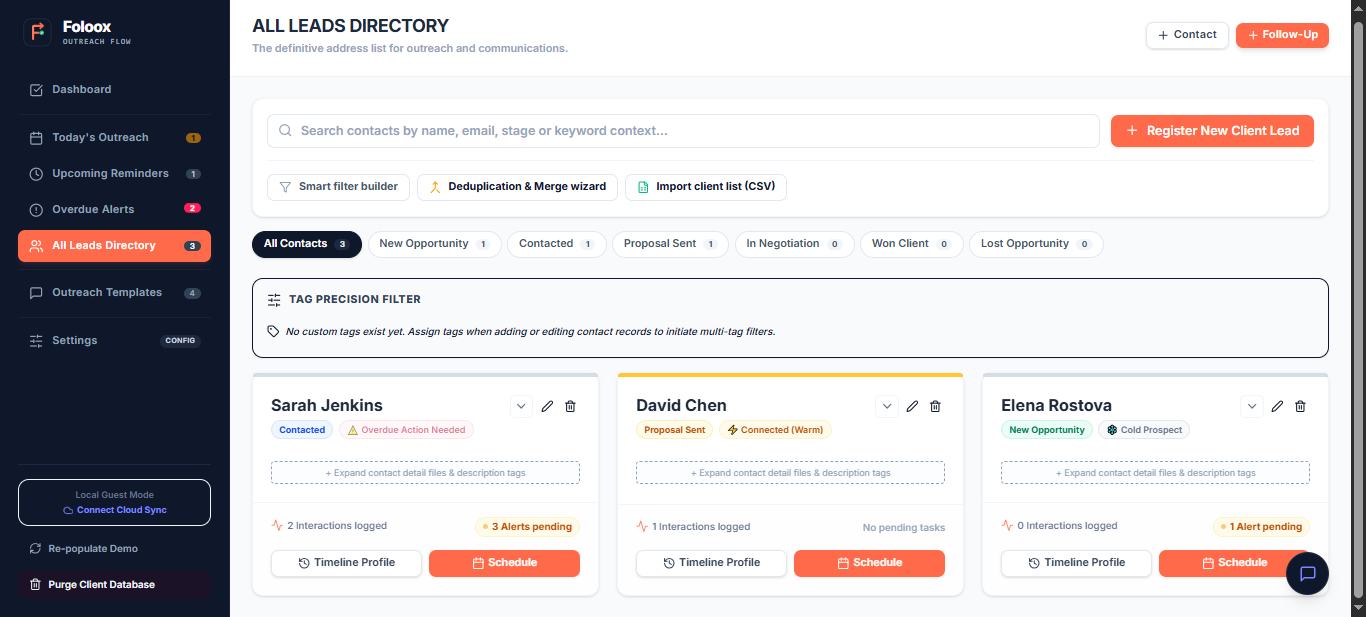Delete David Chen using trash icon
The image size is (1366, 617).
click(936, 406)
